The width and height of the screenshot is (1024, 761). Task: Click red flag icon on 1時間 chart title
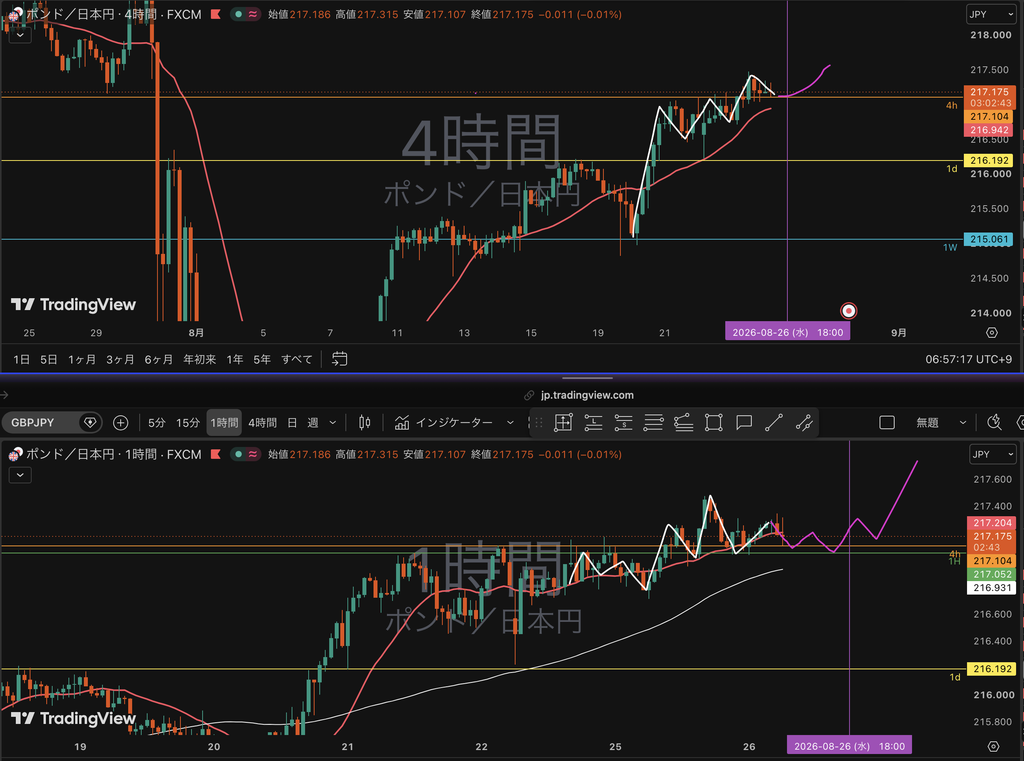click(216, 454)
